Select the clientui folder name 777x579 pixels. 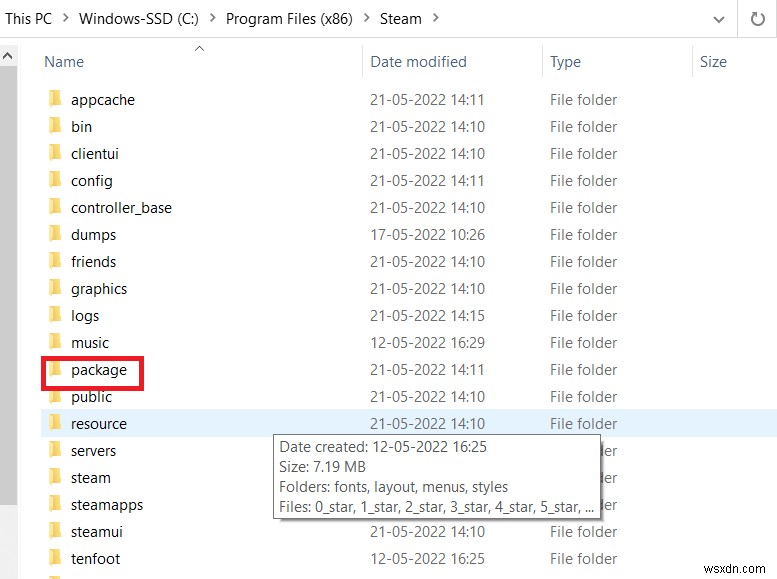95,154
